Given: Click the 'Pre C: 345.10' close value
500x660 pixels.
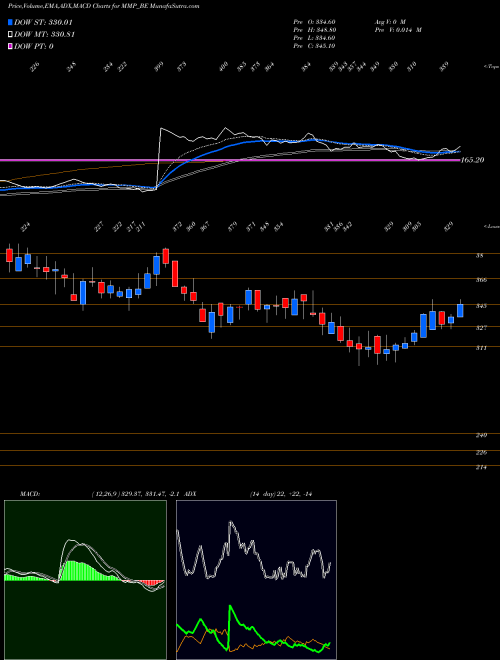Looking at the screenshot, I should pyautogui.click(x=314, y=46).
